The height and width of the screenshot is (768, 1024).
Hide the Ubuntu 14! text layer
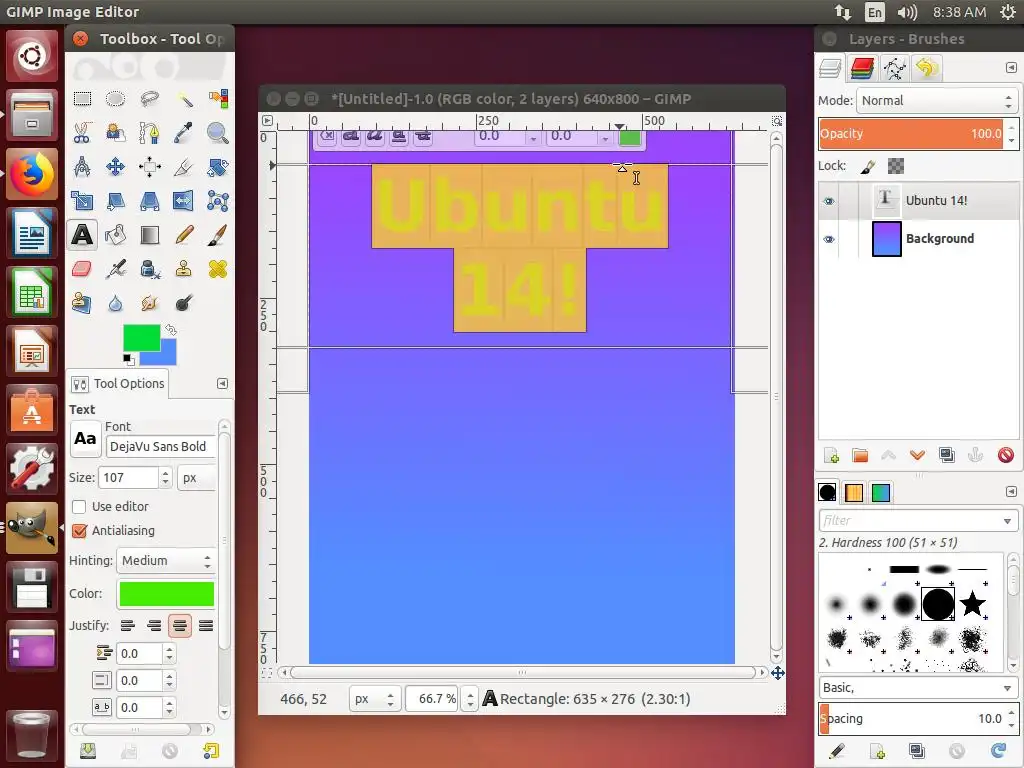[x=829, y=200]
